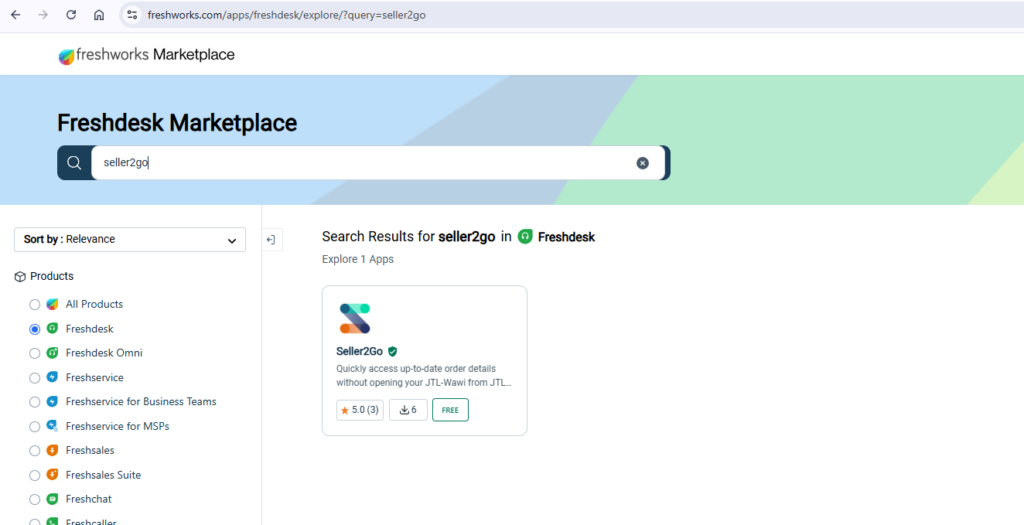Select All Products radio button
The height and width of the screenshot is (525, 1024).
pyautogui.click(x=35, y=305)
